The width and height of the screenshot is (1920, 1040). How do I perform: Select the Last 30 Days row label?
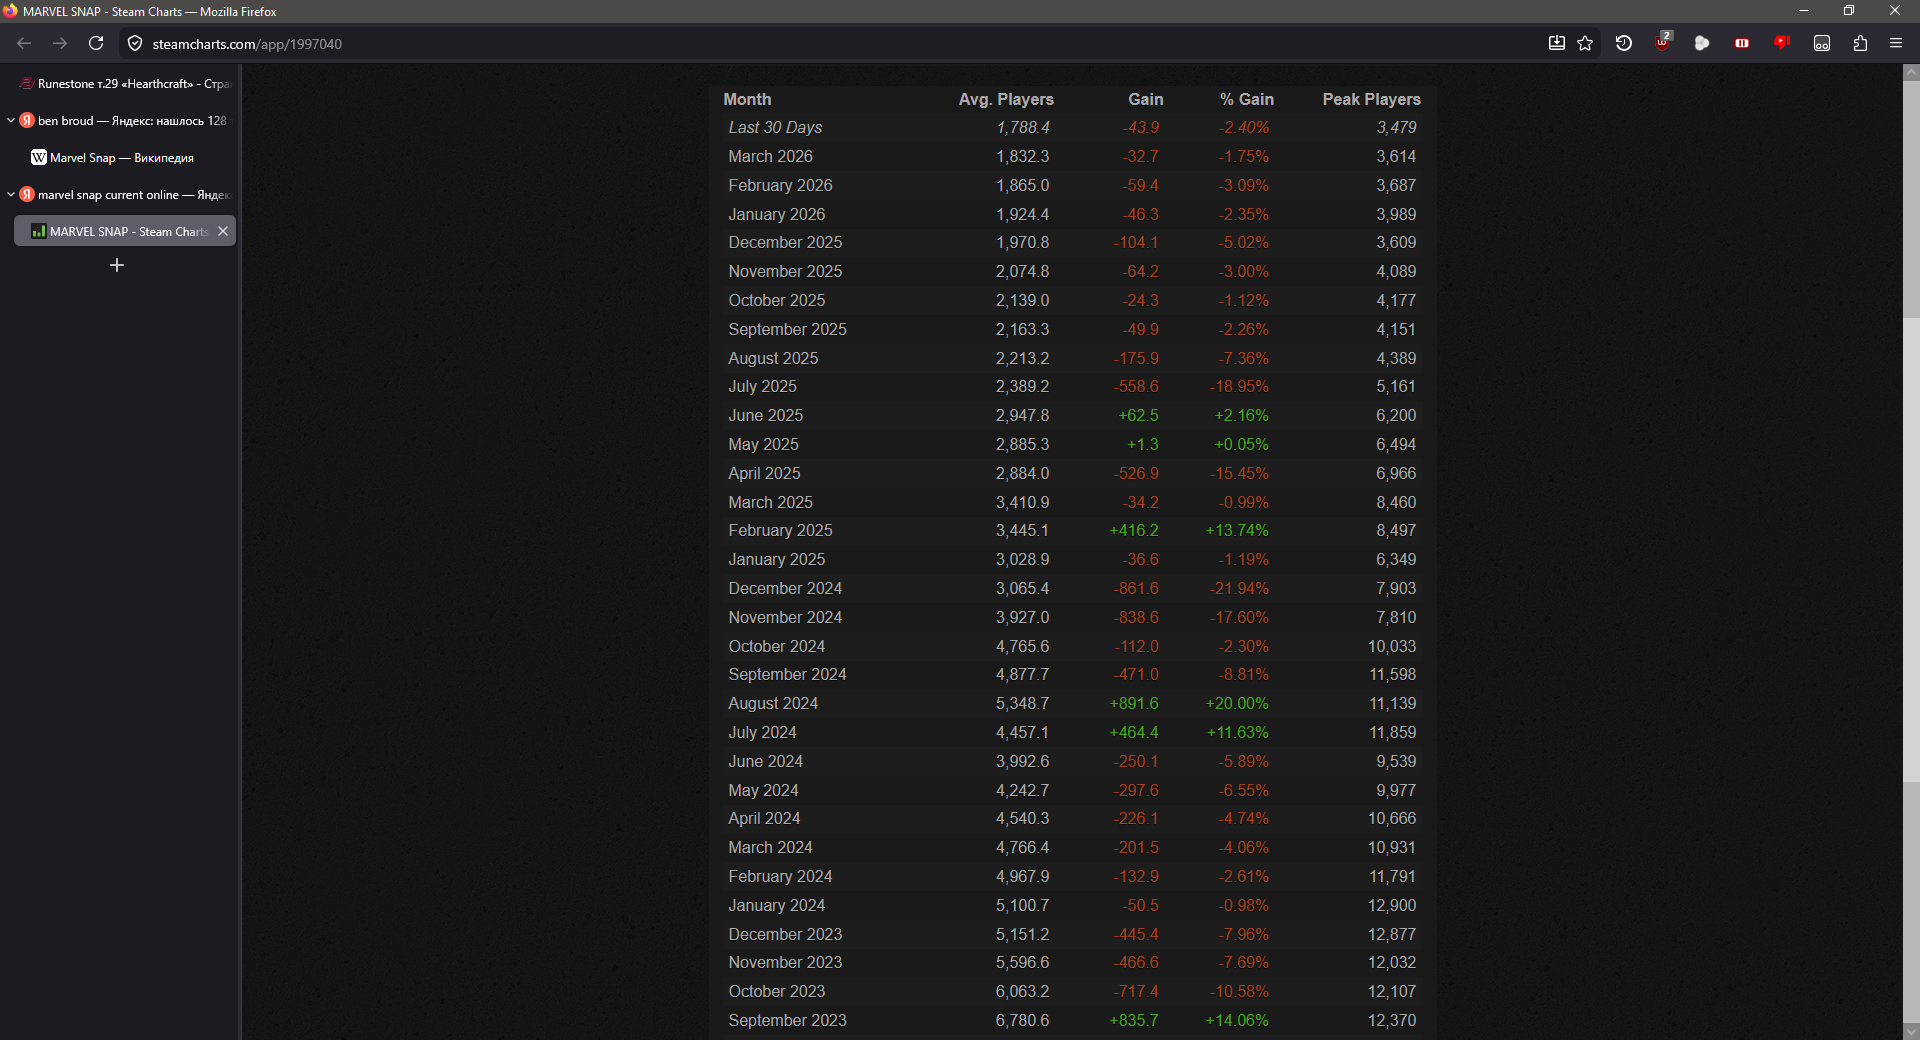point(775,127)
